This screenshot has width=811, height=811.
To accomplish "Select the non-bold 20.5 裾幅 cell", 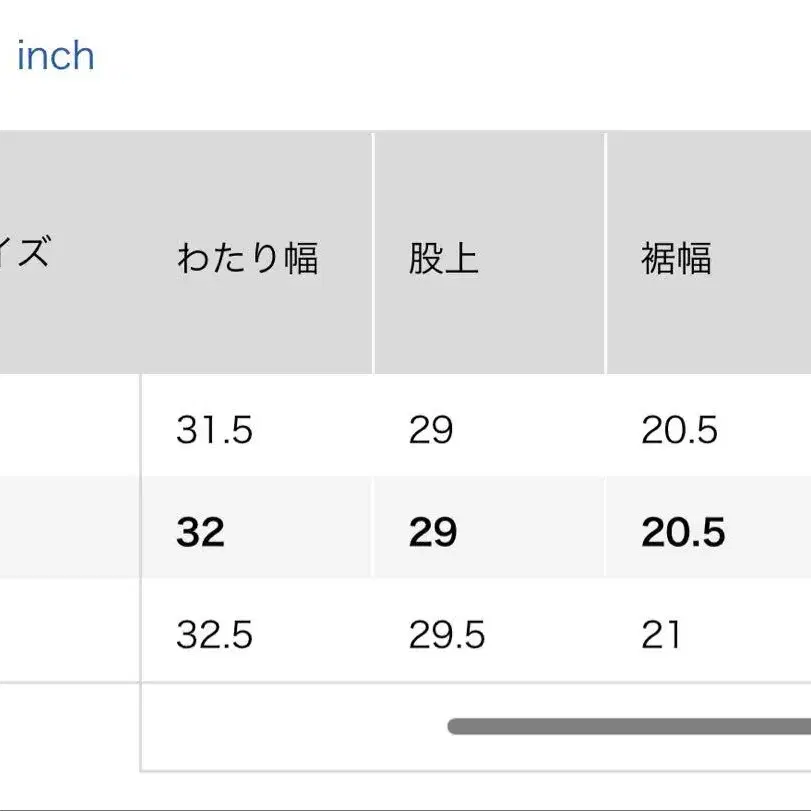I will pos(679,431).
